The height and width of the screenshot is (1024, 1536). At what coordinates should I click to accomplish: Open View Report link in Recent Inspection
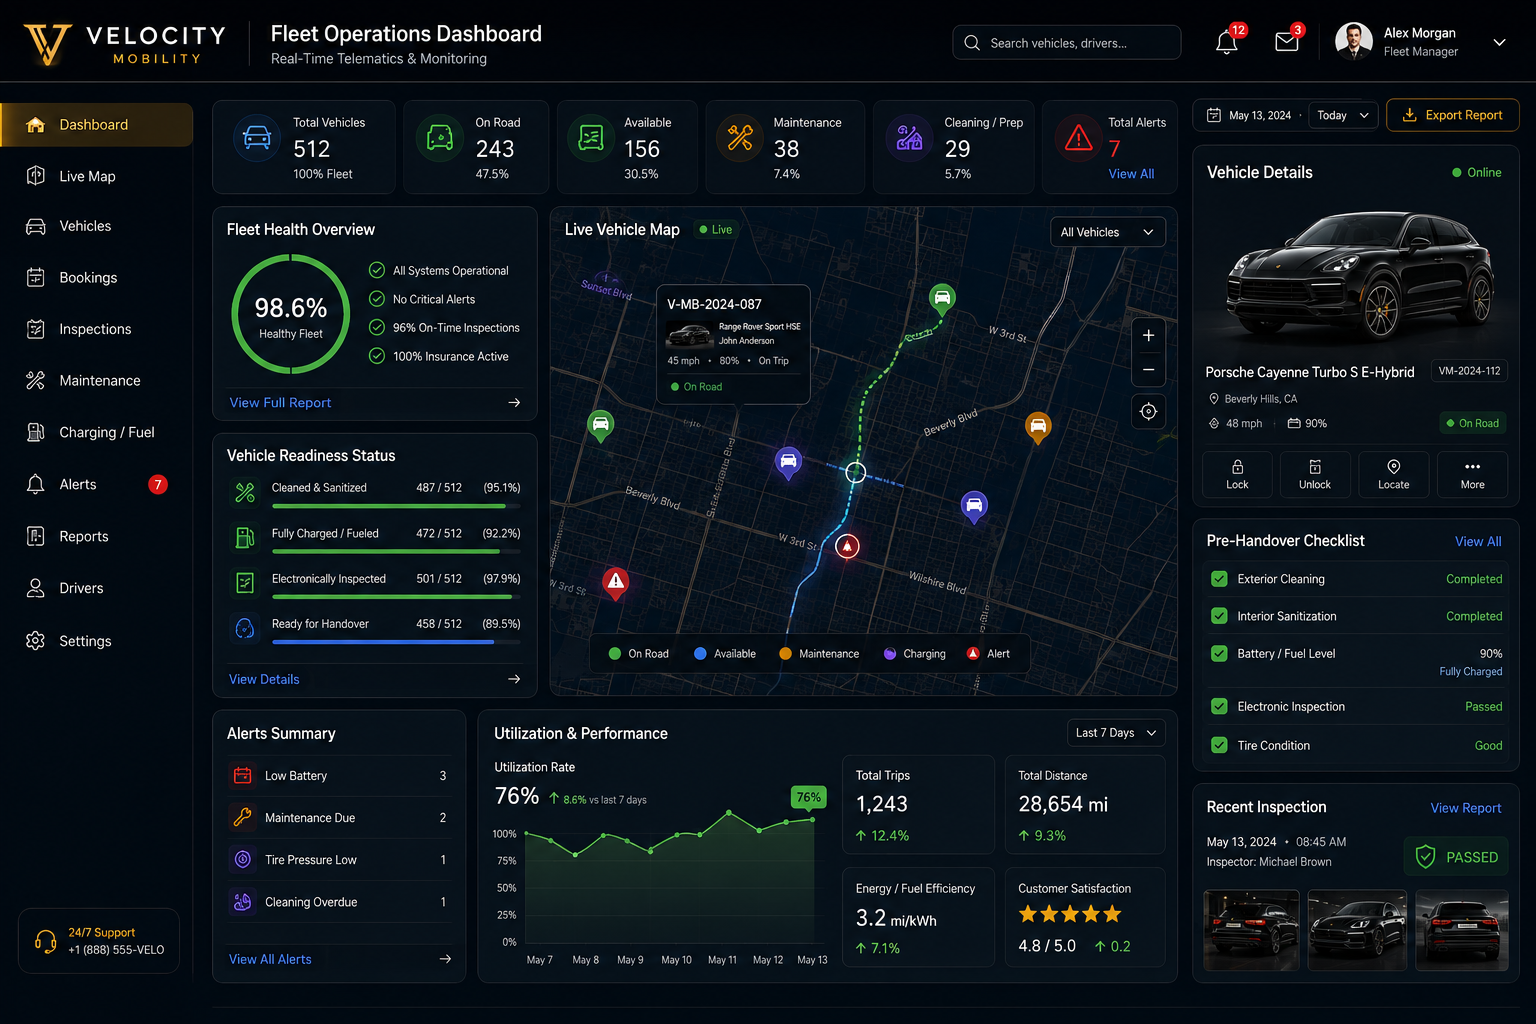(1466, 808)
